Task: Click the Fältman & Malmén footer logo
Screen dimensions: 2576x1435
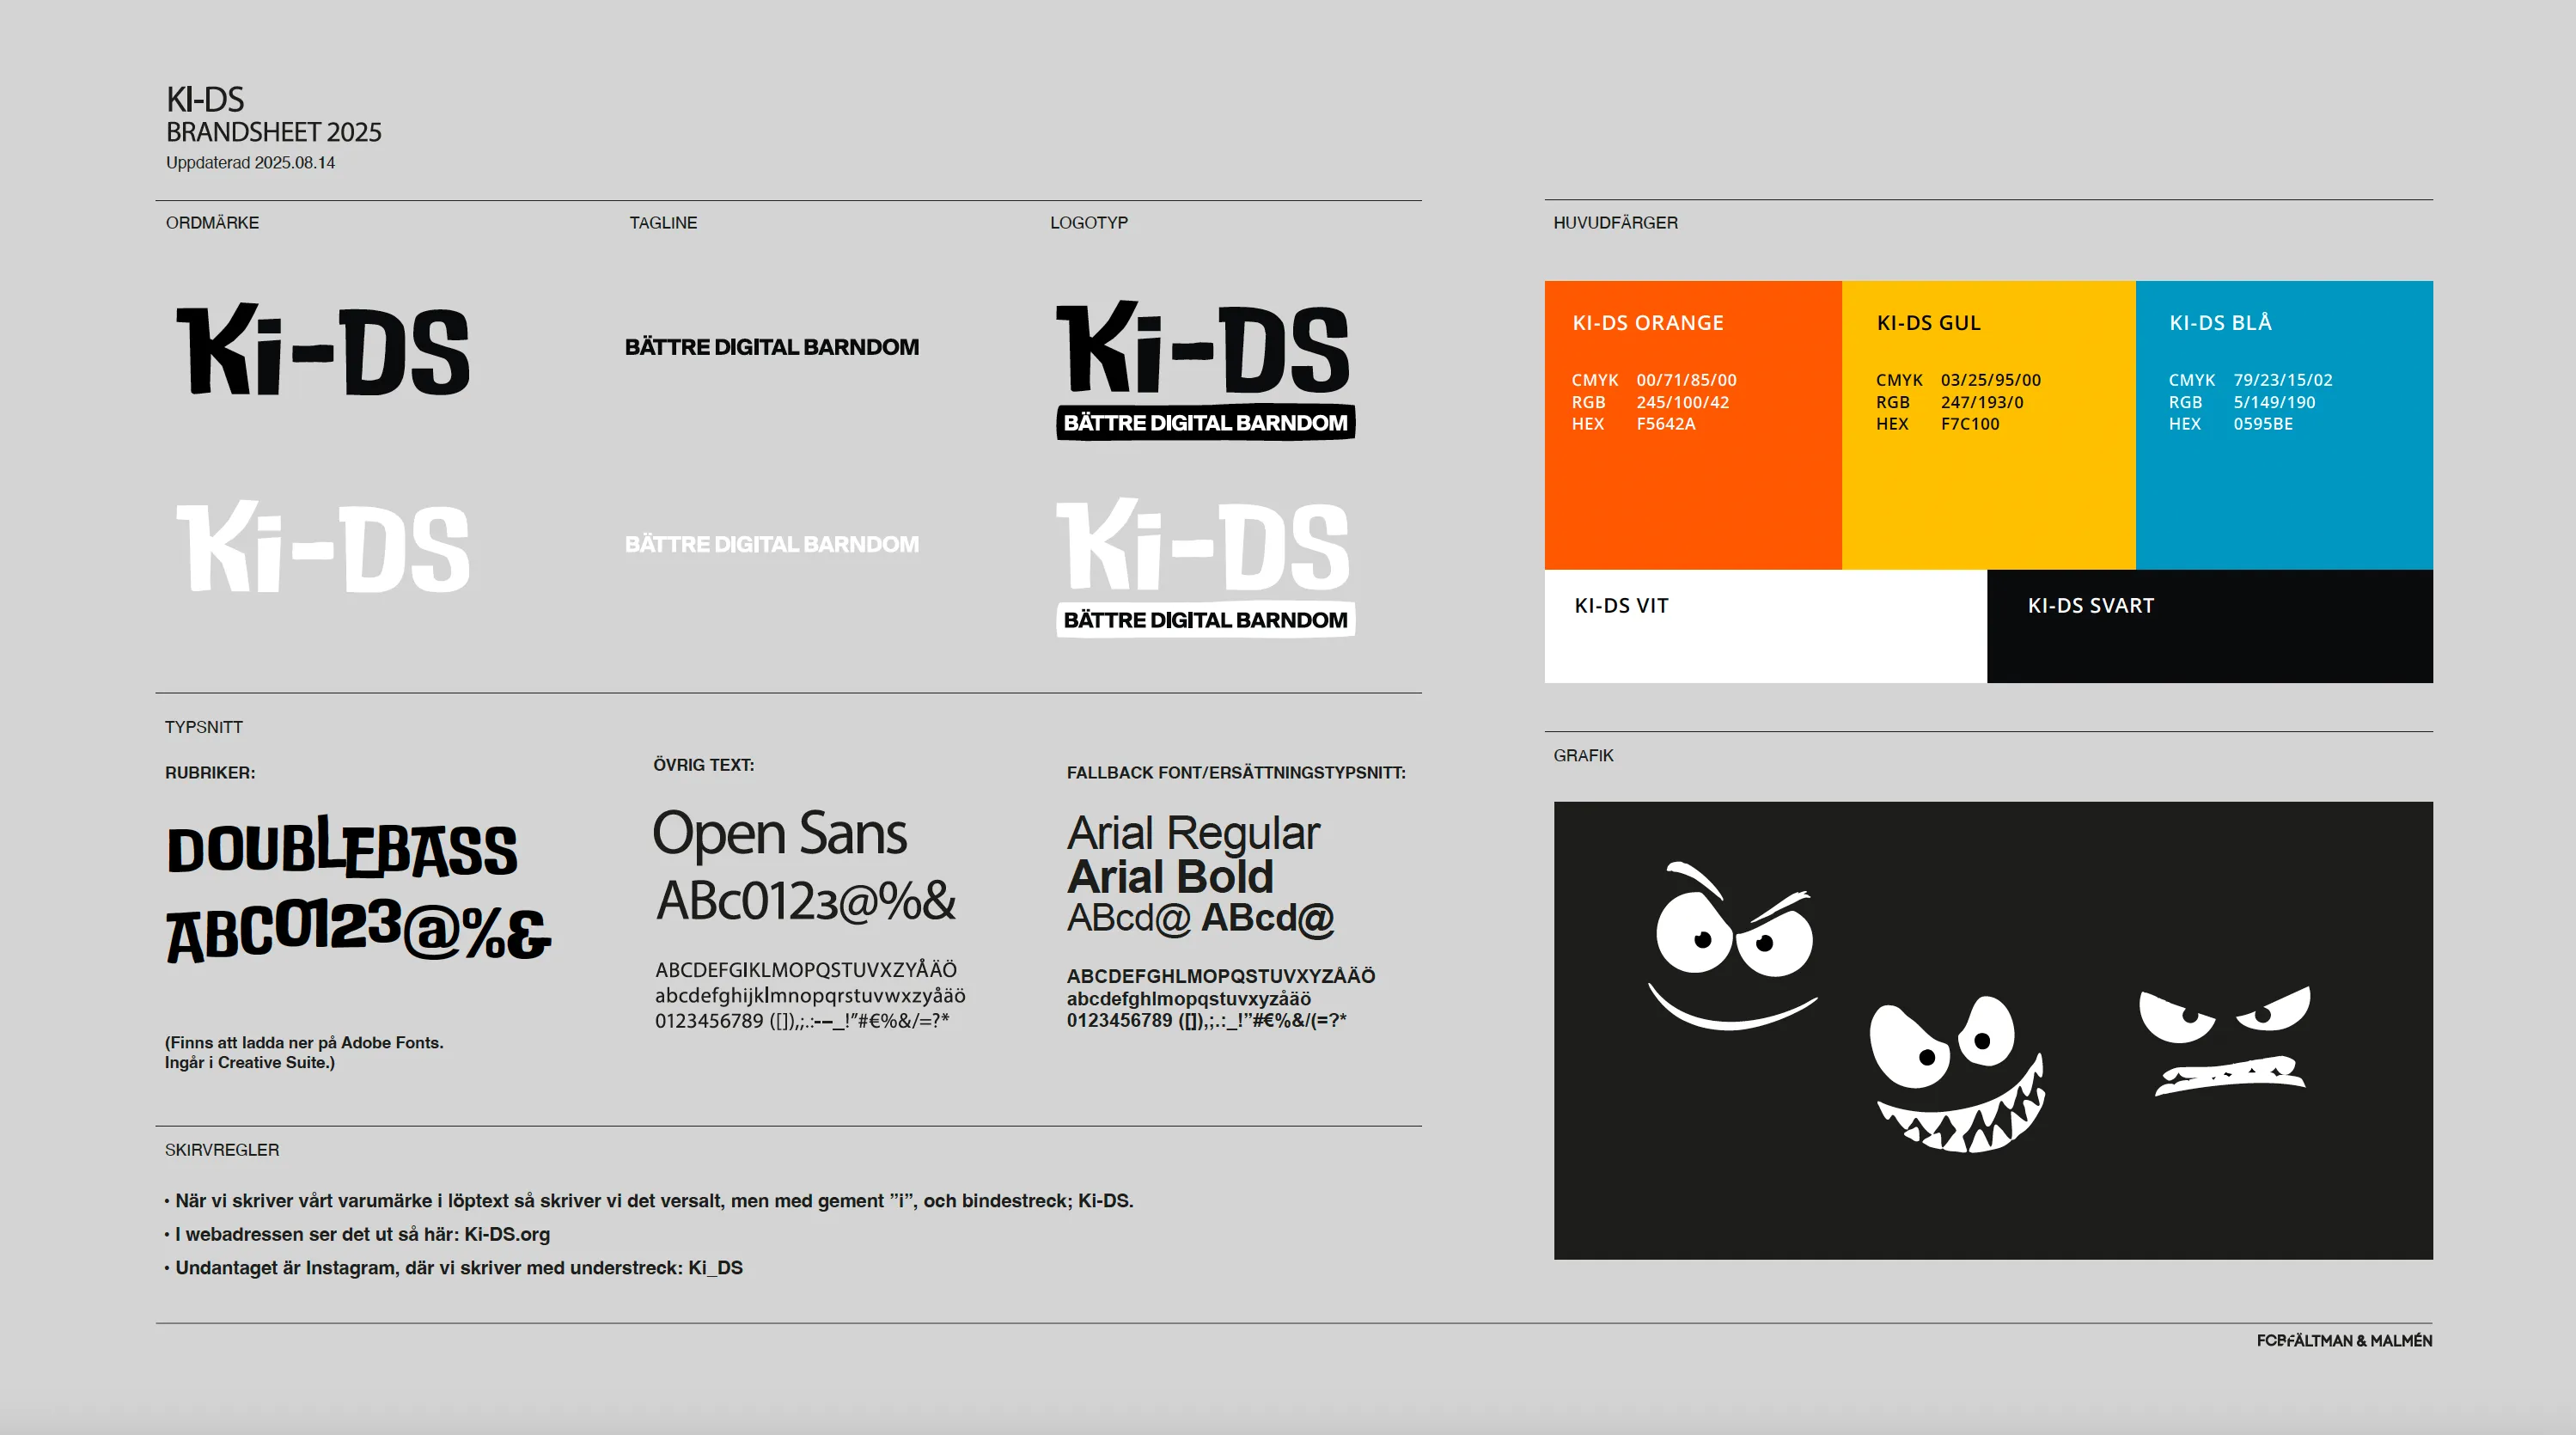Action: tap(2344, 1341)
